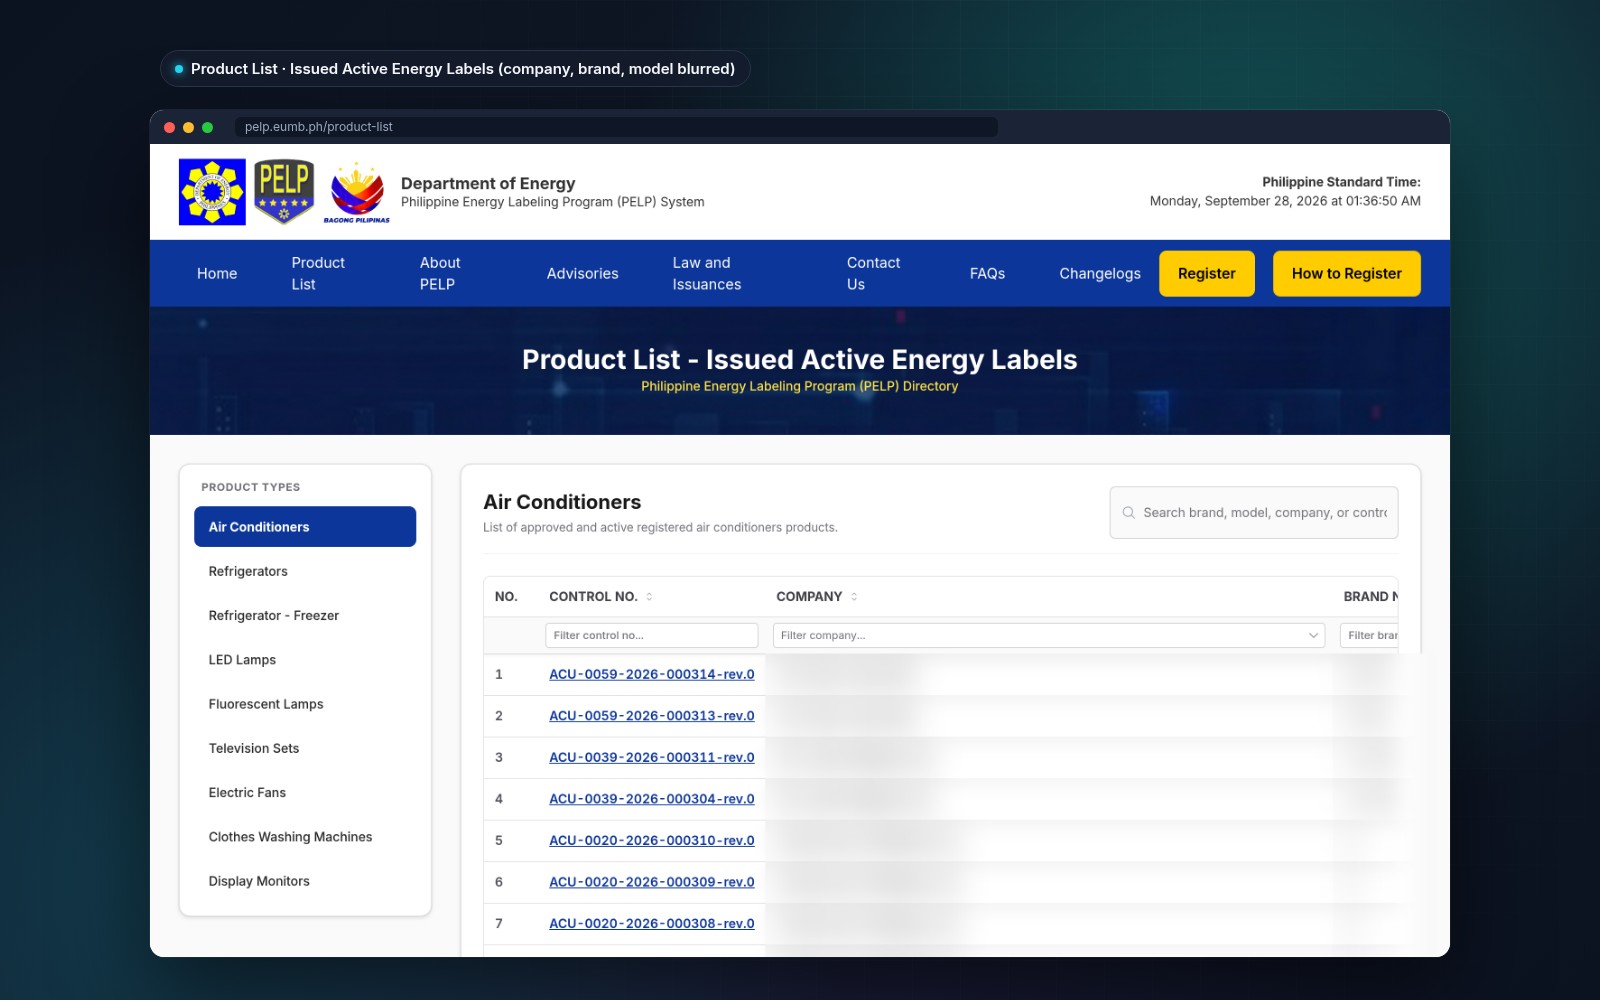The height and width of the screenshot is (1000, 1600).
Task: Go to FAQs page
Action: [x=987, y=273]
